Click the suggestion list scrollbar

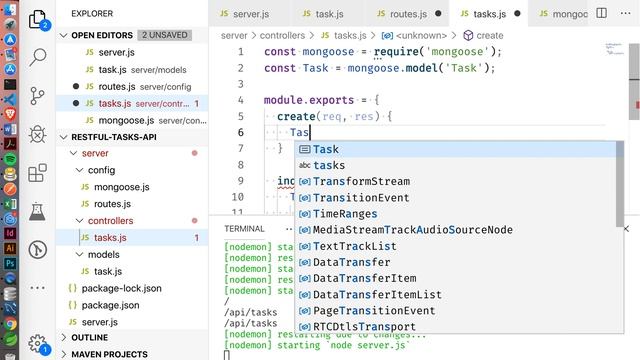[x=620, y=184]
